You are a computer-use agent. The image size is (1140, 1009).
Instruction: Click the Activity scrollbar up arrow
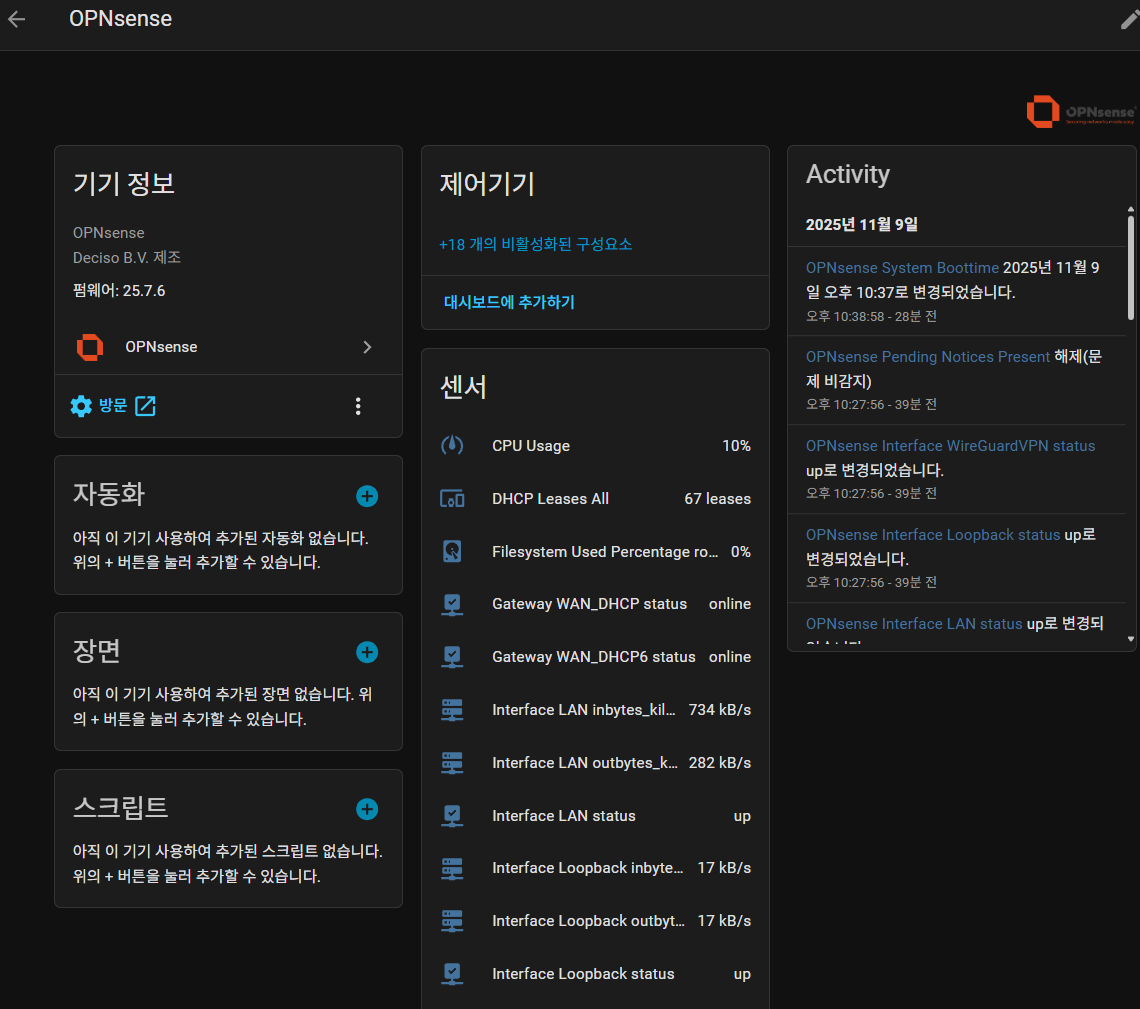point(1131,209)
